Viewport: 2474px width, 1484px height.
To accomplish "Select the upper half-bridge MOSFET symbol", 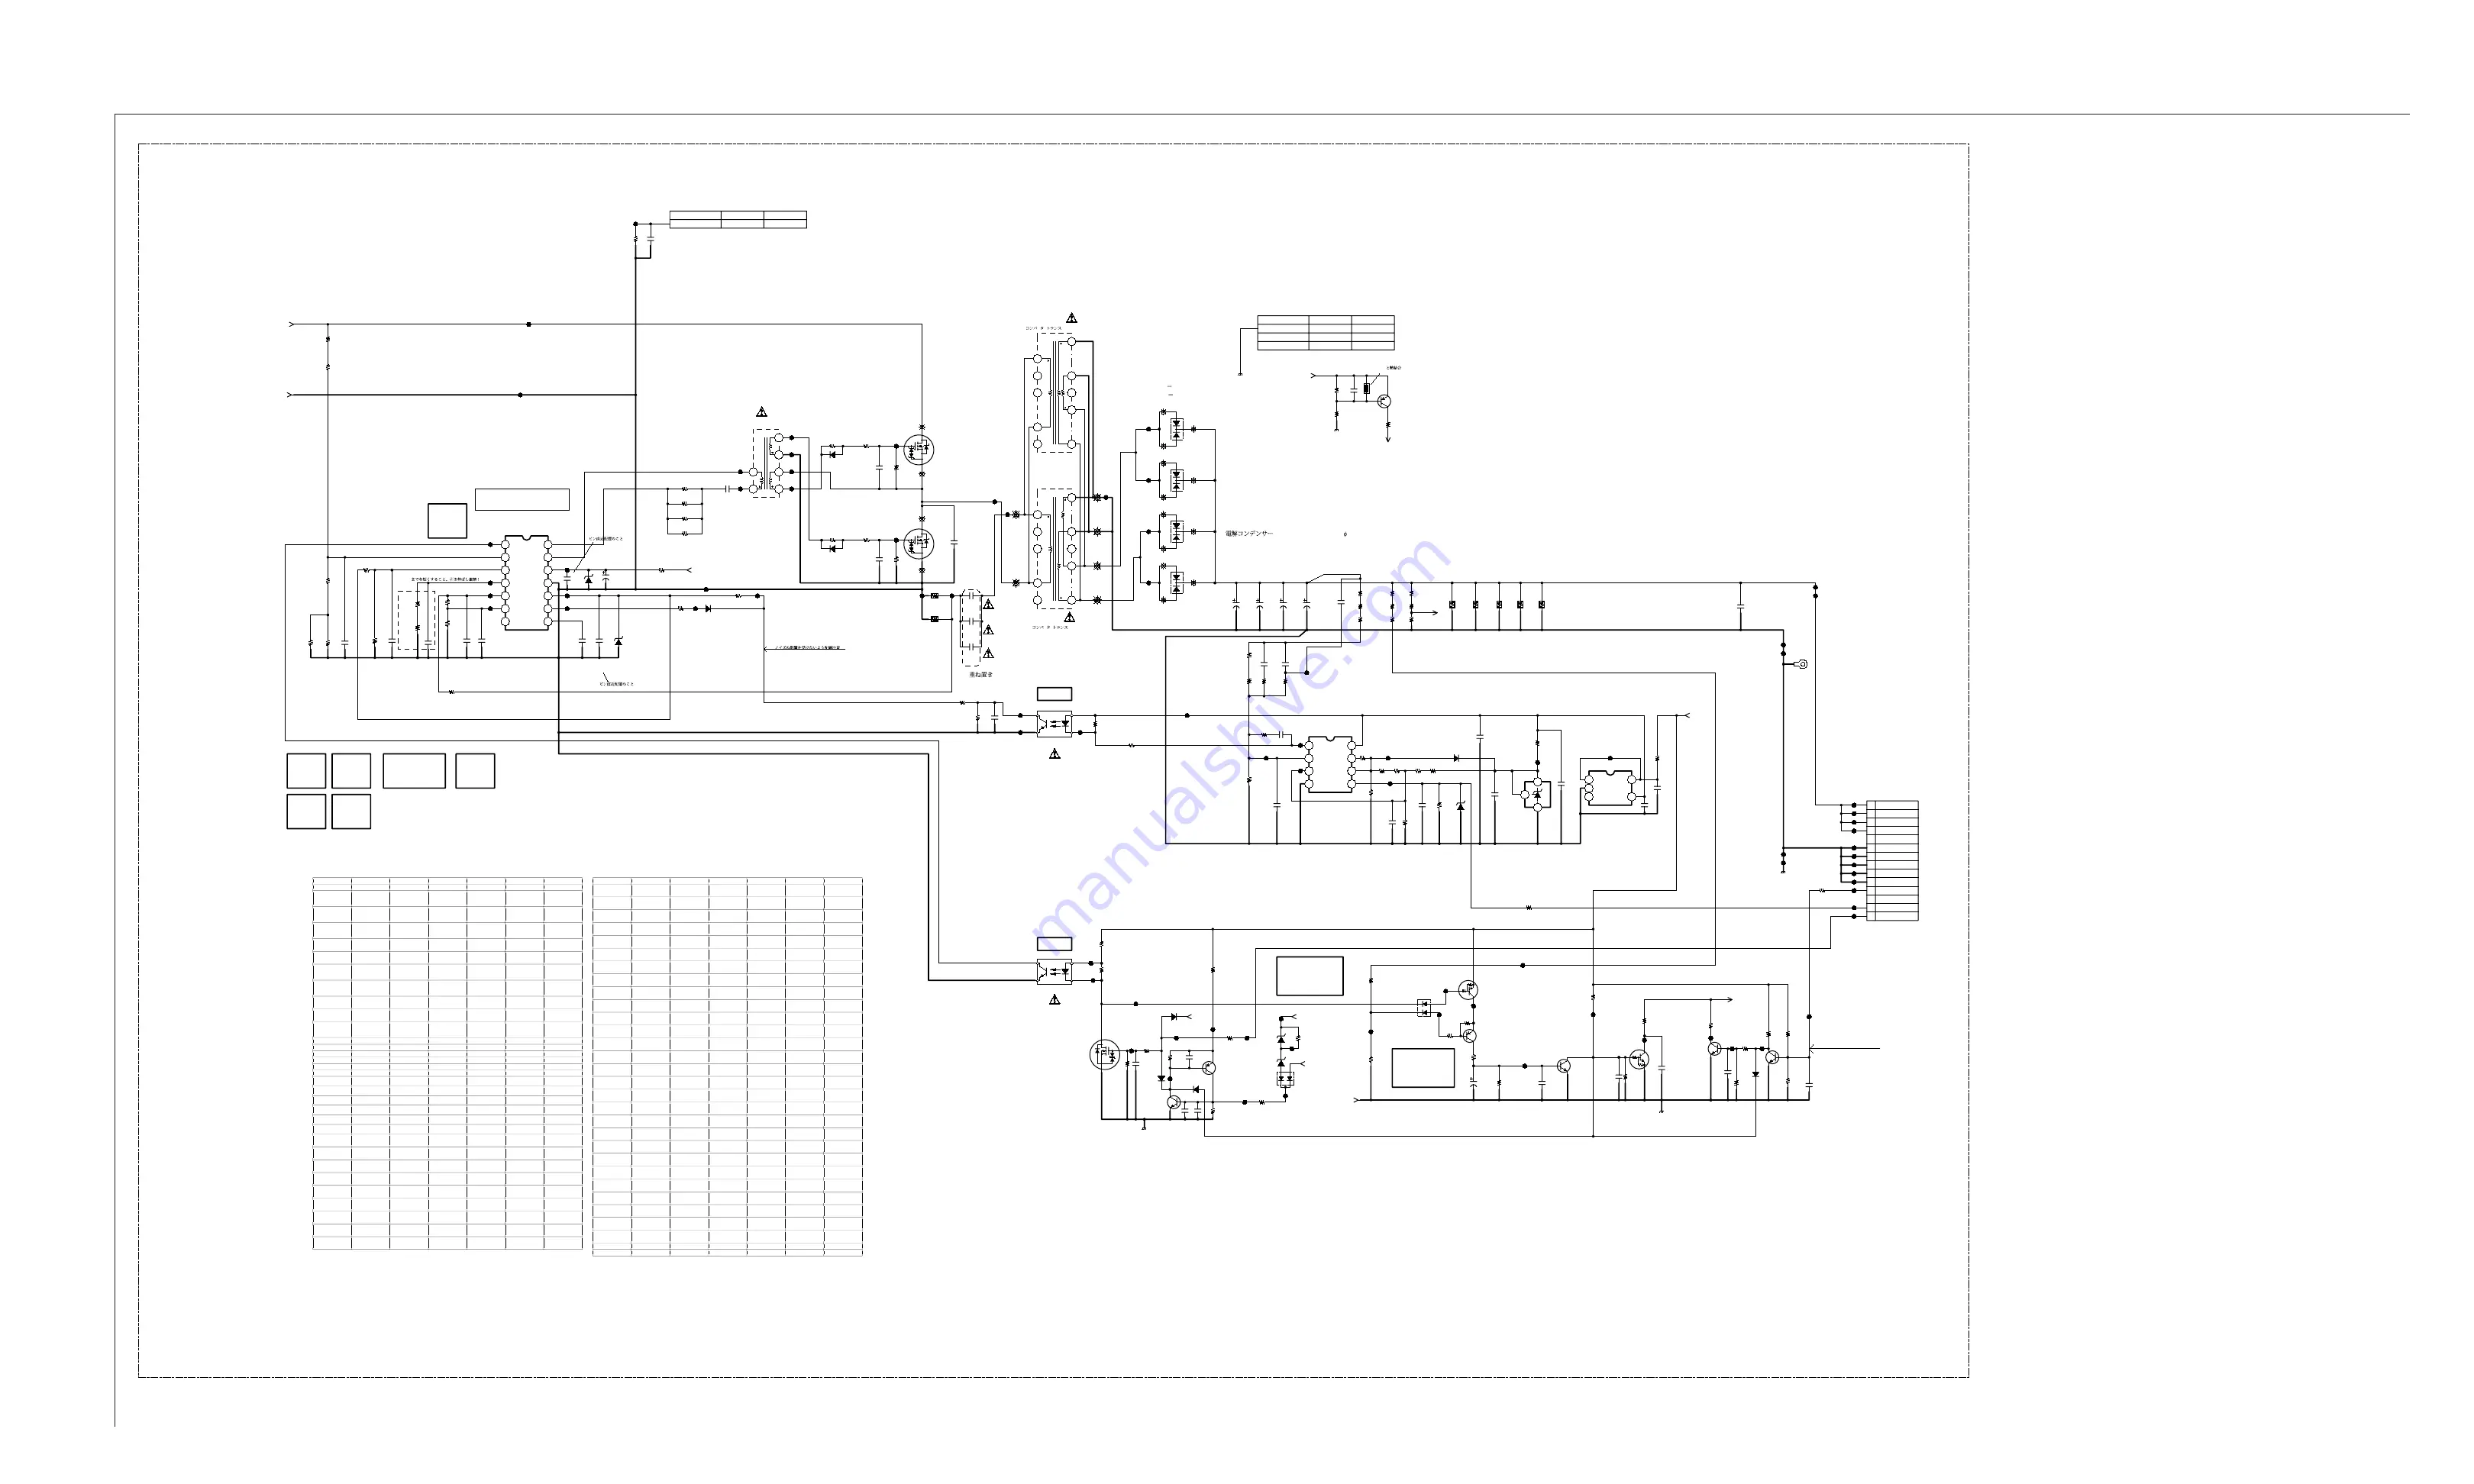I will coord(918,449).
